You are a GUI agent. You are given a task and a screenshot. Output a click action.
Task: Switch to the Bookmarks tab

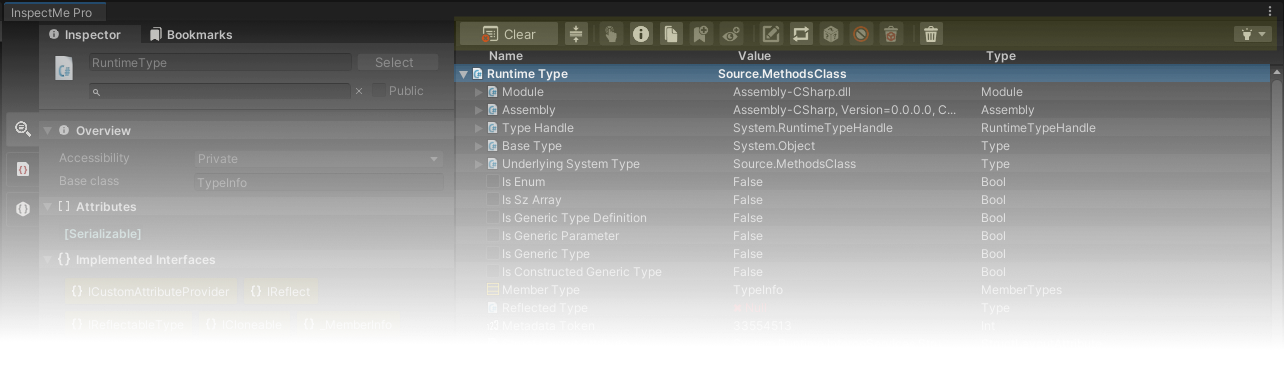(190, 34)
